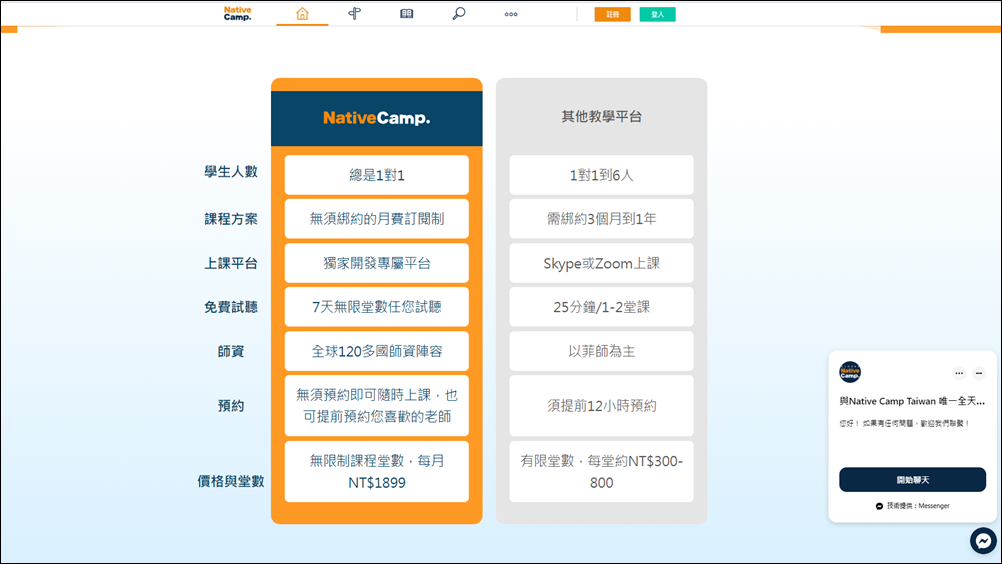Screen dimensions: 1002x564
Task: Click the 獨家開發專屬平台 cell
Action: [376, 263]
